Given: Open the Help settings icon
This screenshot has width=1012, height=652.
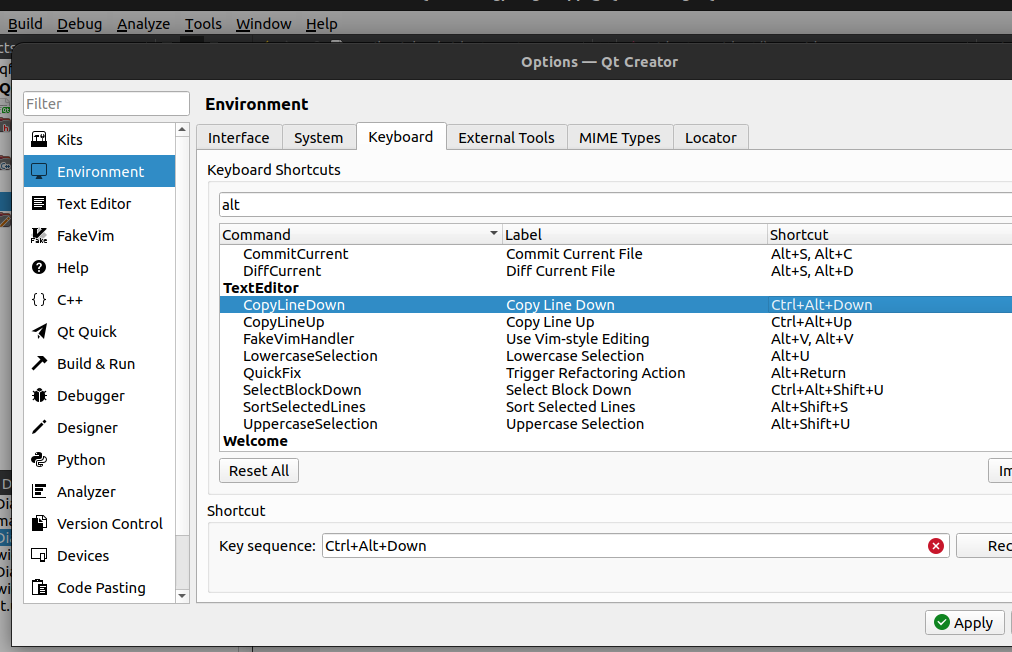Looking at the screenshot, I should pos(40,268).
